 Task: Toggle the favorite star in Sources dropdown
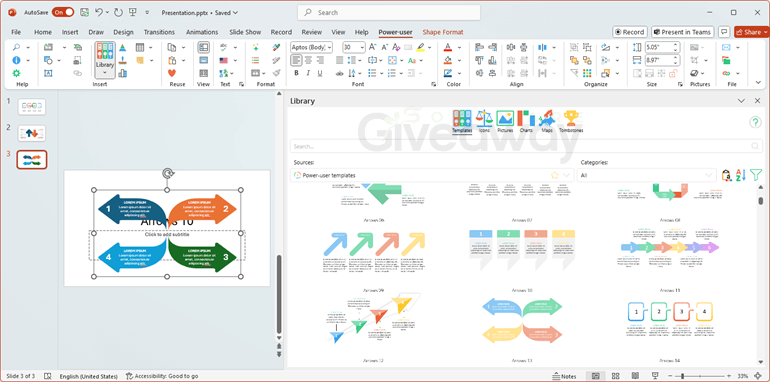click(x=555, y=175)
